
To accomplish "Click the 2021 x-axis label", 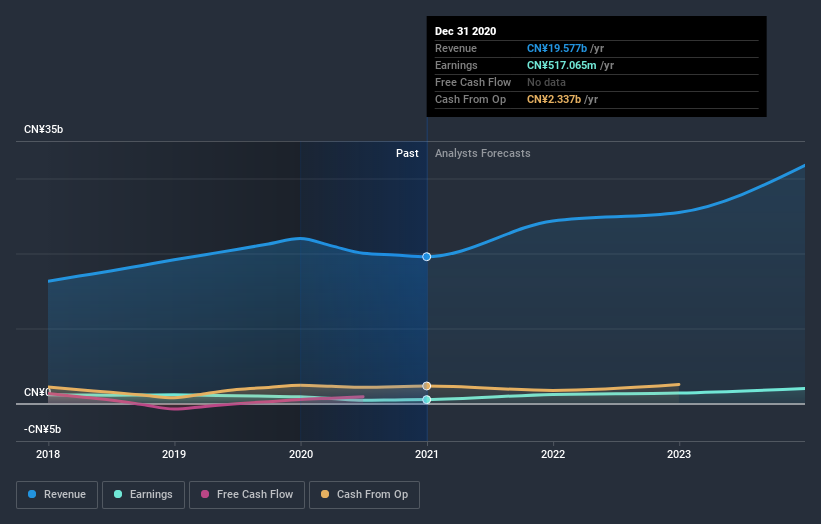I will [427, 454].
